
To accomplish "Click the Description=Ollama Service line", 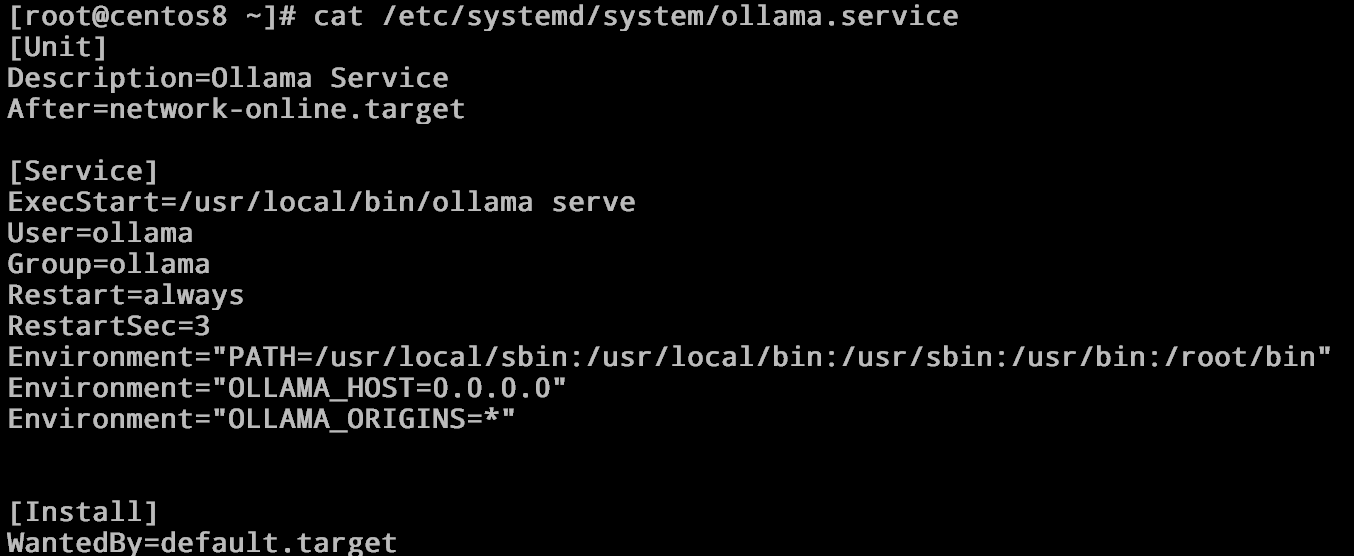I will coord(228,78).
